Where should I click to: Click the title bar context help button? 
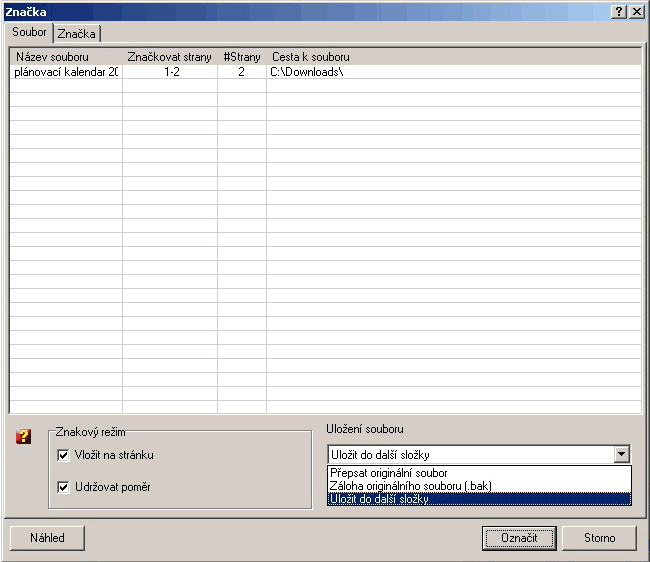tap(620, 10)
